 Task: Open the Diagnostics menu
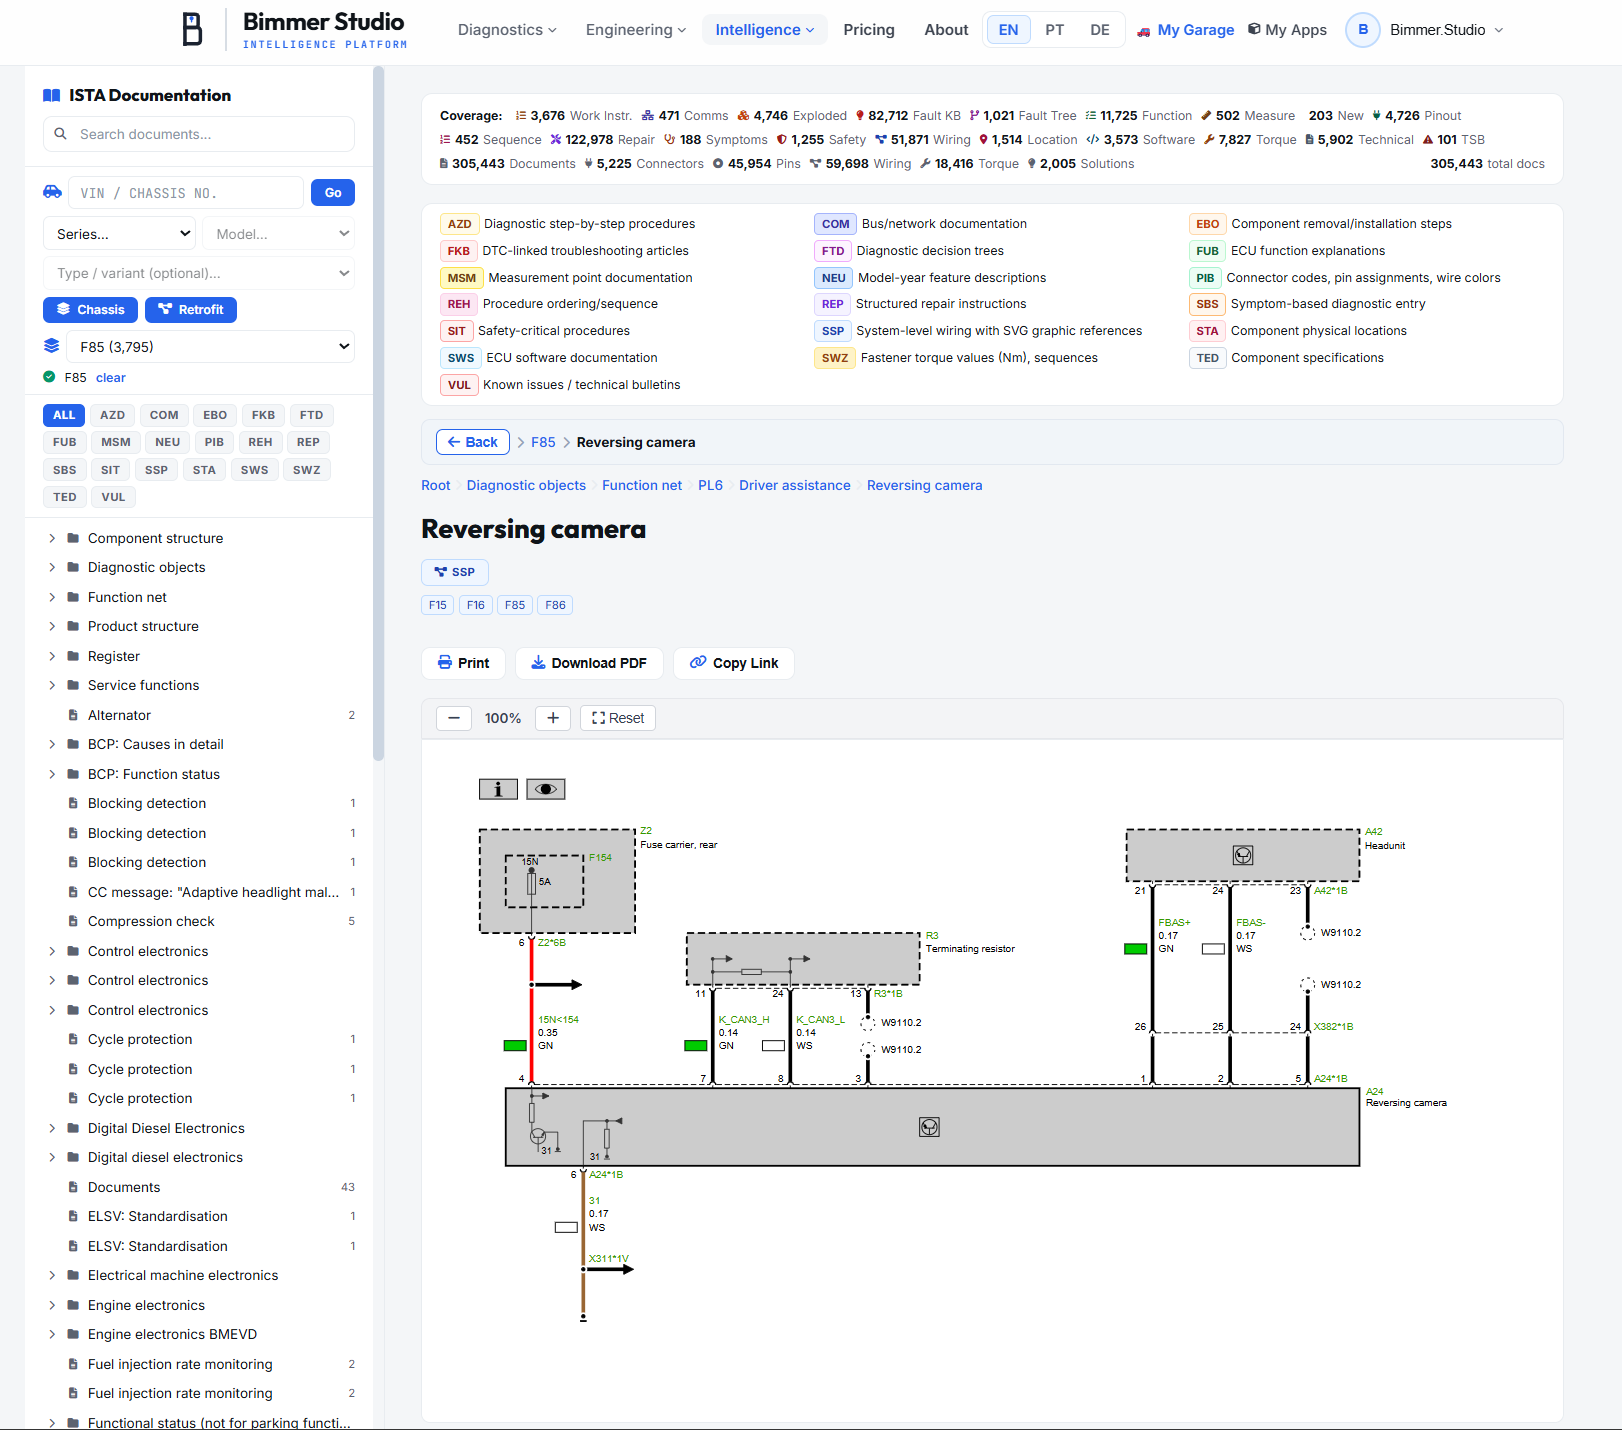(x=507, y=30)
